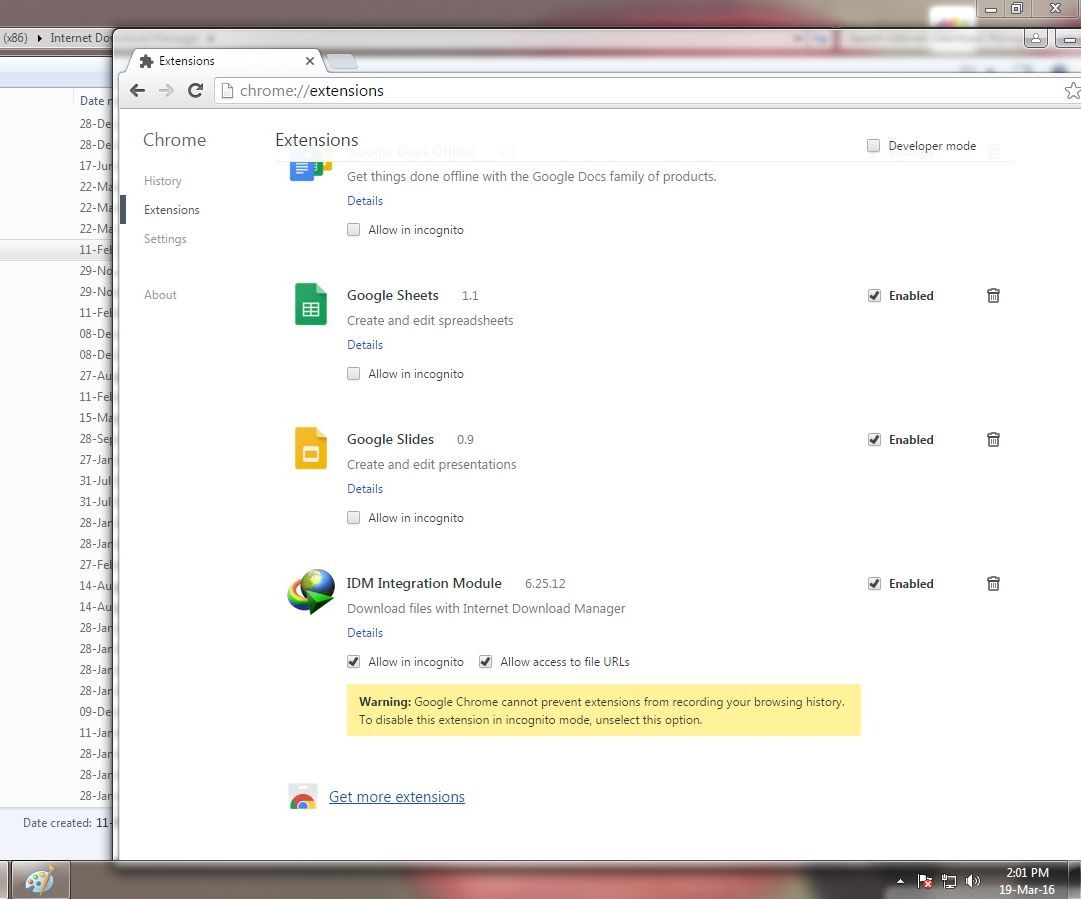1081x899 pixels.
Task: Switch to History in the sidebar
Action: pos(163,180)
